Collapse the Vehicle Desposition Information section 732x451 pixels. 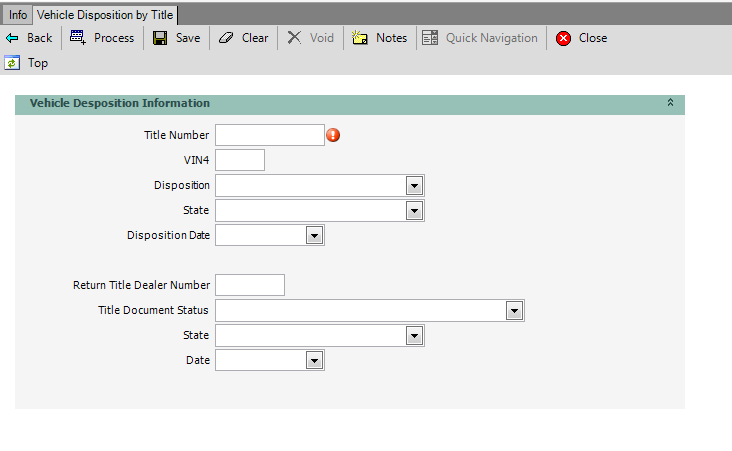point(670,103)
